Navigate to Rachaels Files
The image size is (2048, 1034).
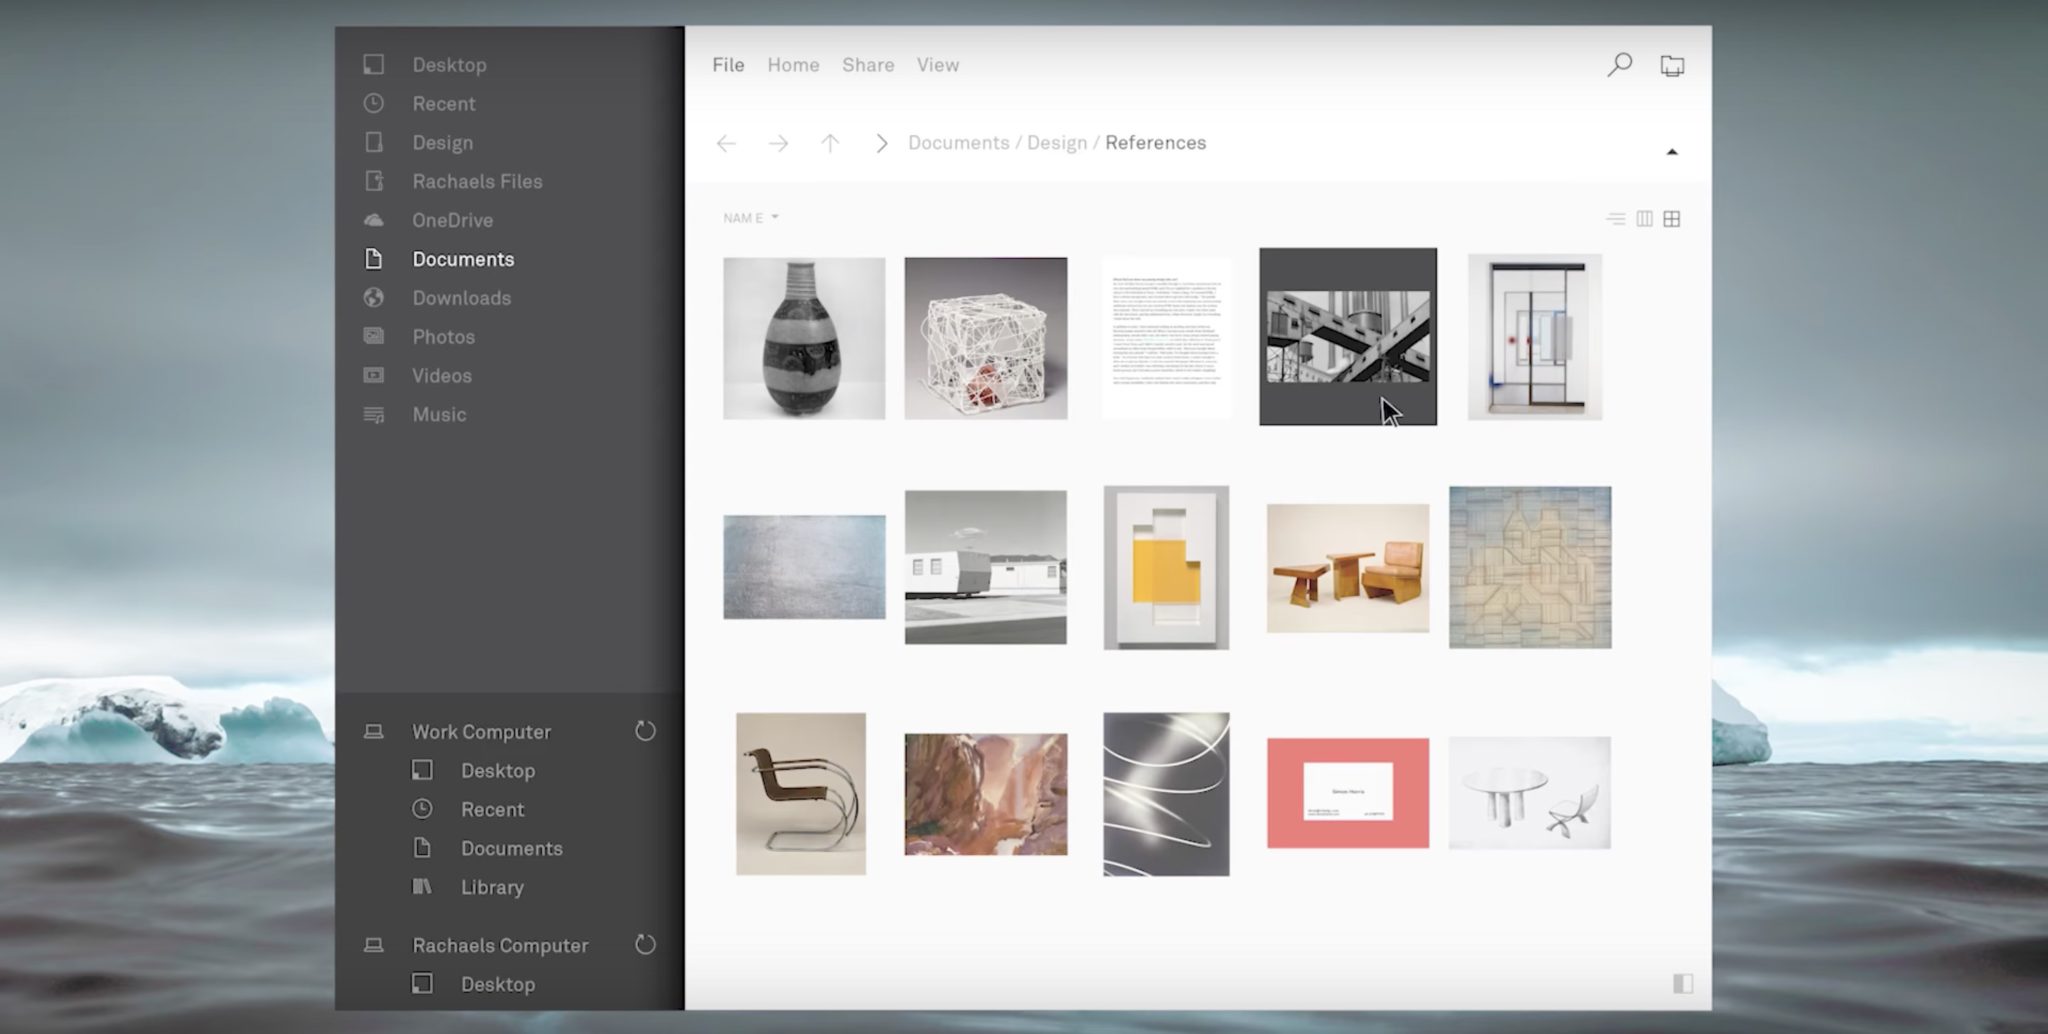point(478,181)
